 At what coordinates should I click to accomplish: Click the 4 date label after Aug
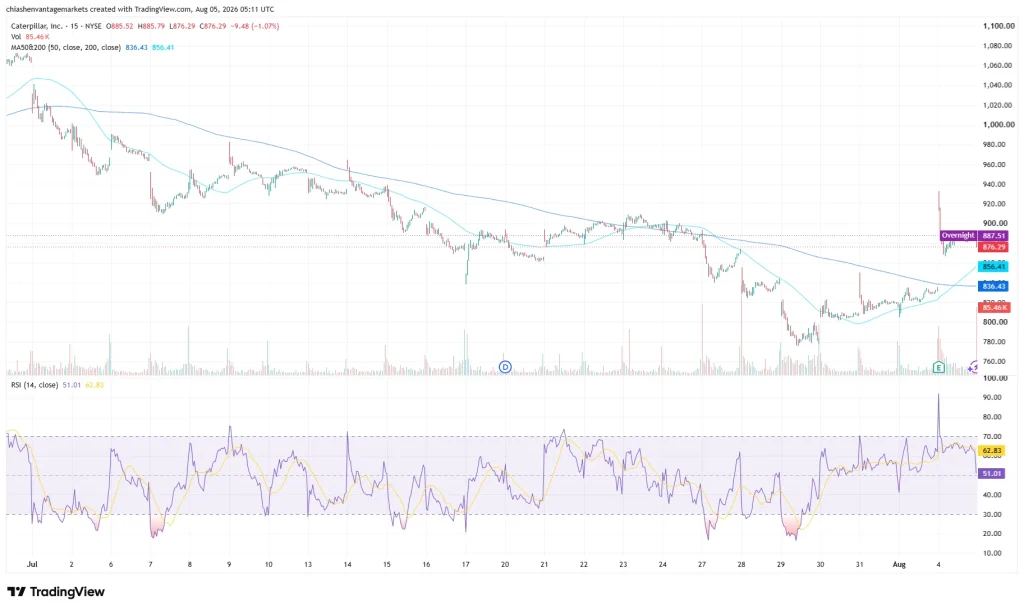point(938,564)
